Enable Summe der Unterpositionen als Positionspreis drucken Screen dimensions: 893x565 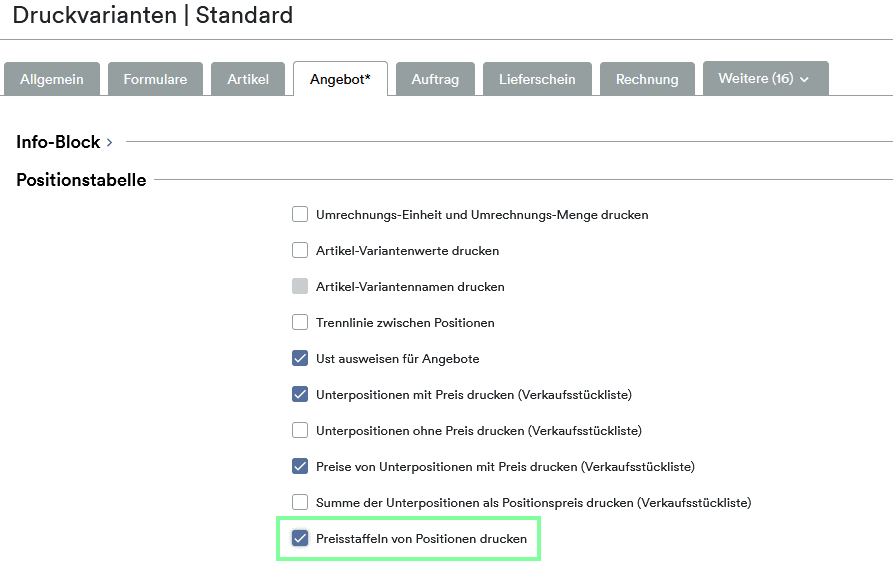300,502
